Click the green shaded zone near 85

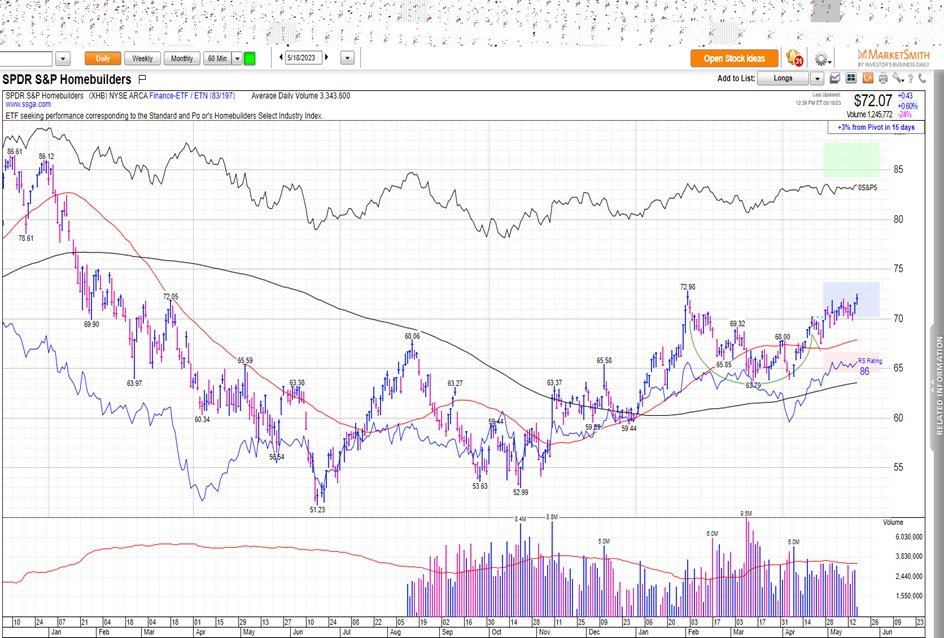pyautogui.click(x=851, y=160)
